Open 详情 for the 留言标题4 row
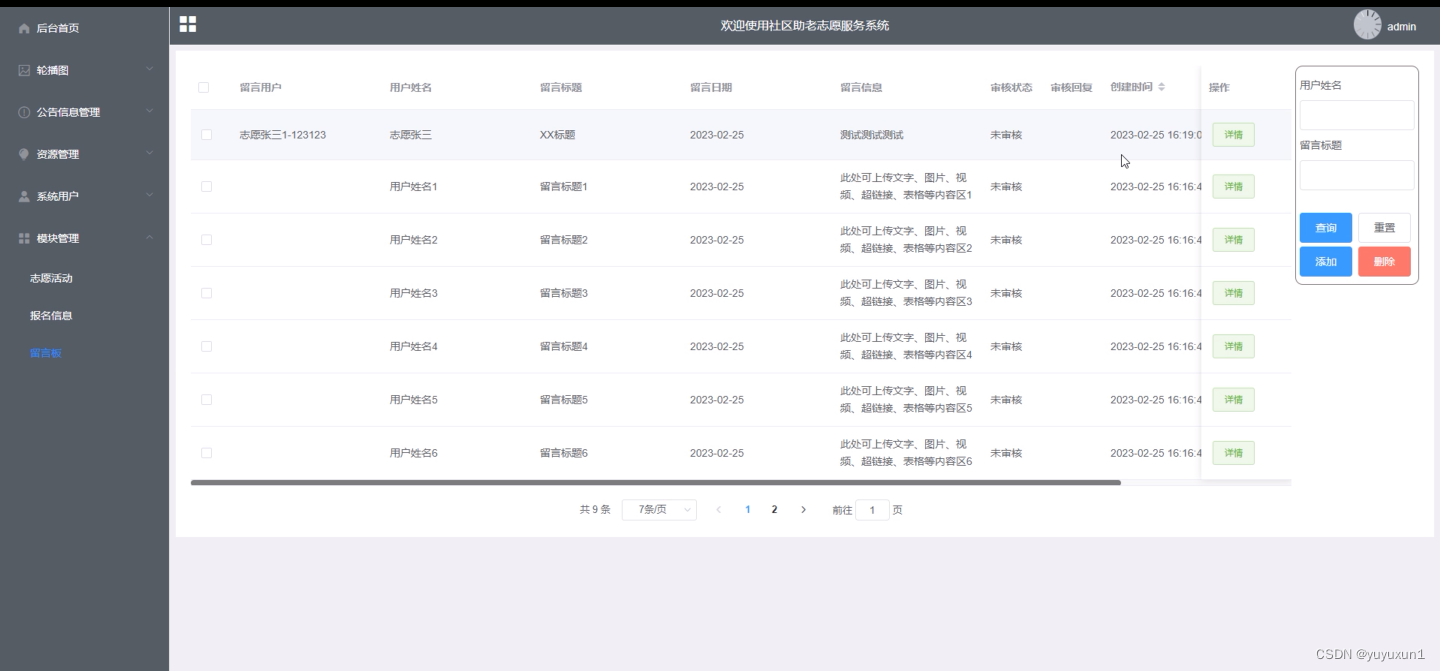The image size is (1440, 671). point(1233,346)
